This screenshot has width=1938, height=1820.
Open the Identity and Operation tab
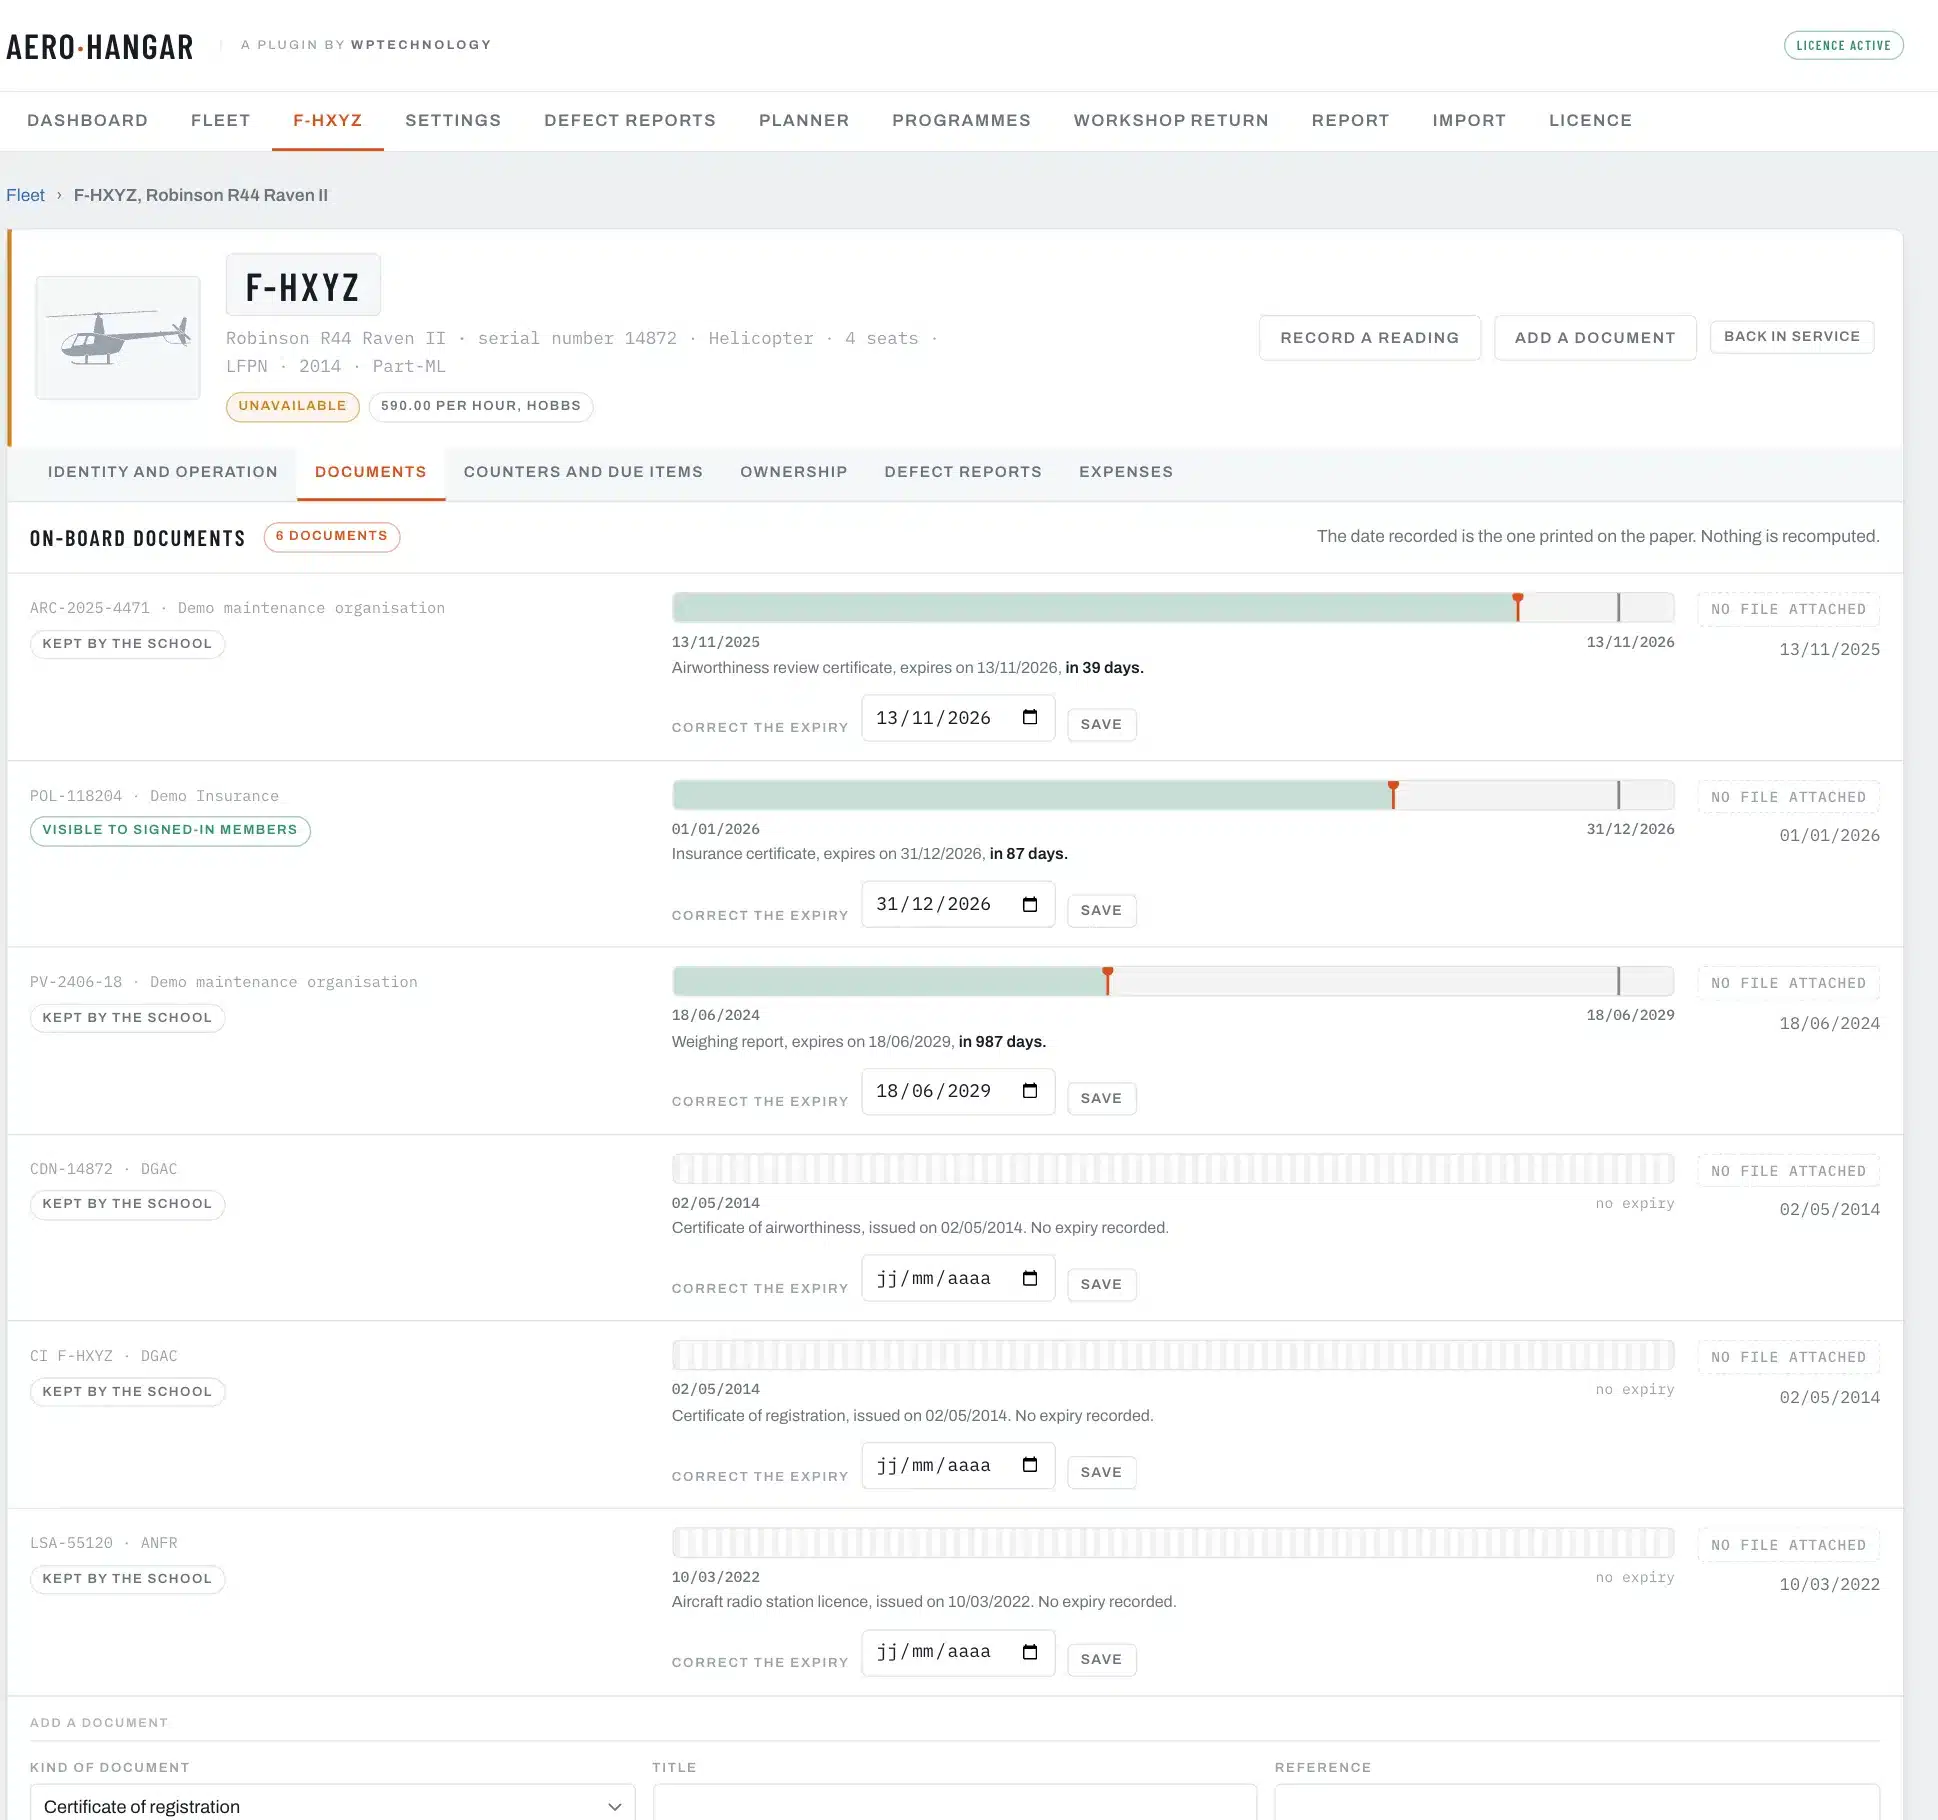(163, 472)
